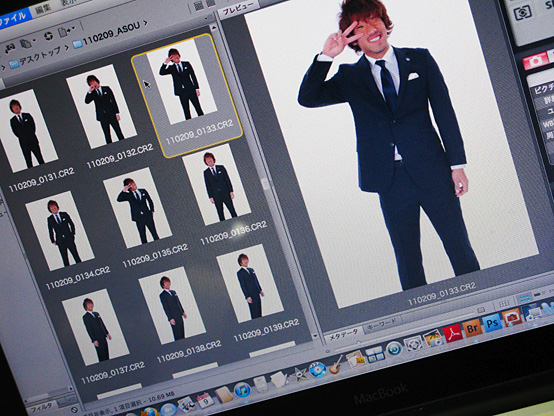Switch to the メタデータ tab
Image resolution: width=554 pixels, height=416 pixels.
tap(343, 336)
